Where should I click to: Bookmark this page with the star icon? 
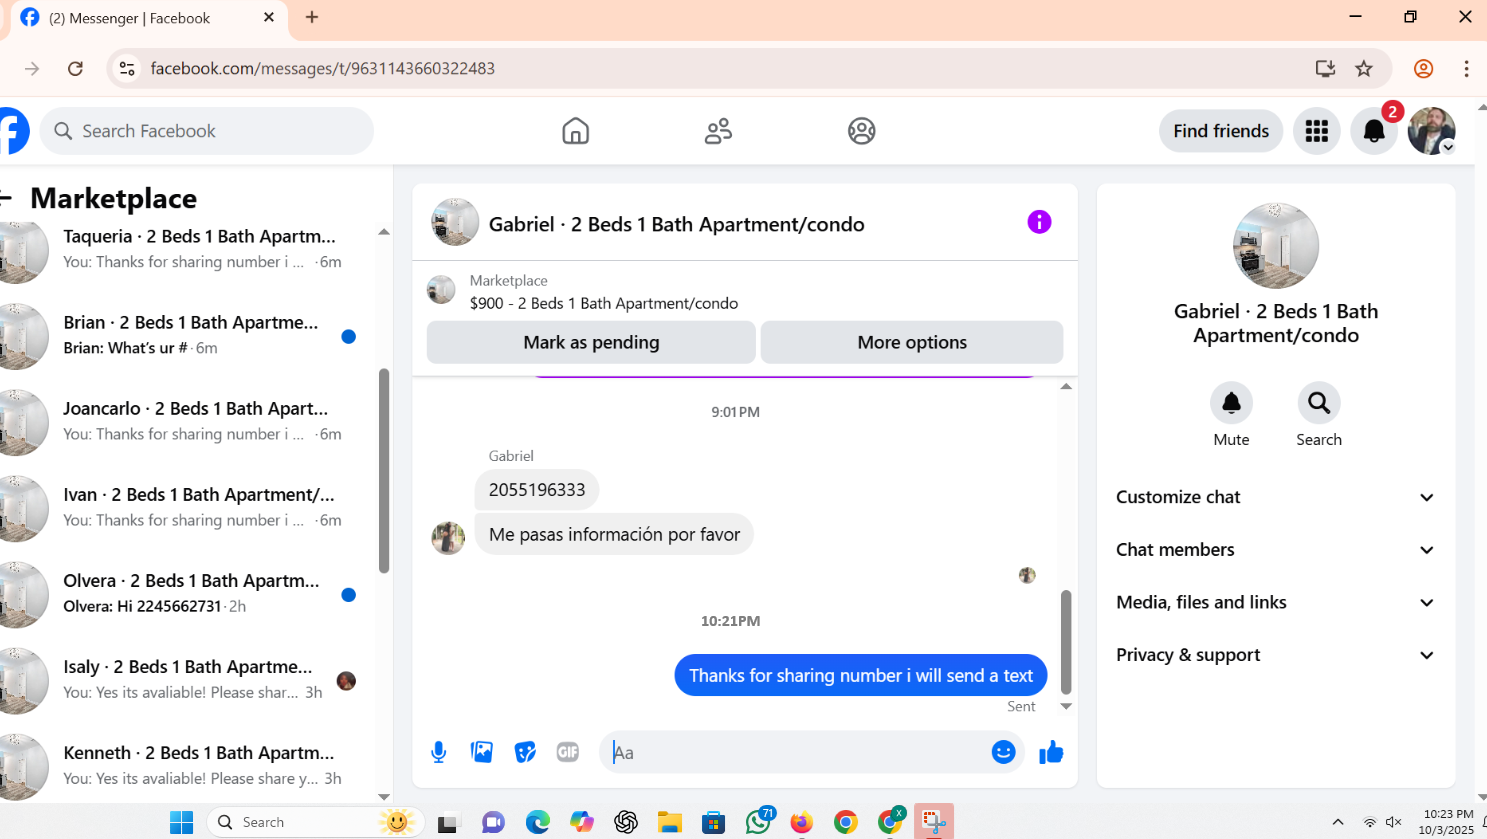(x=1364, y=69)
